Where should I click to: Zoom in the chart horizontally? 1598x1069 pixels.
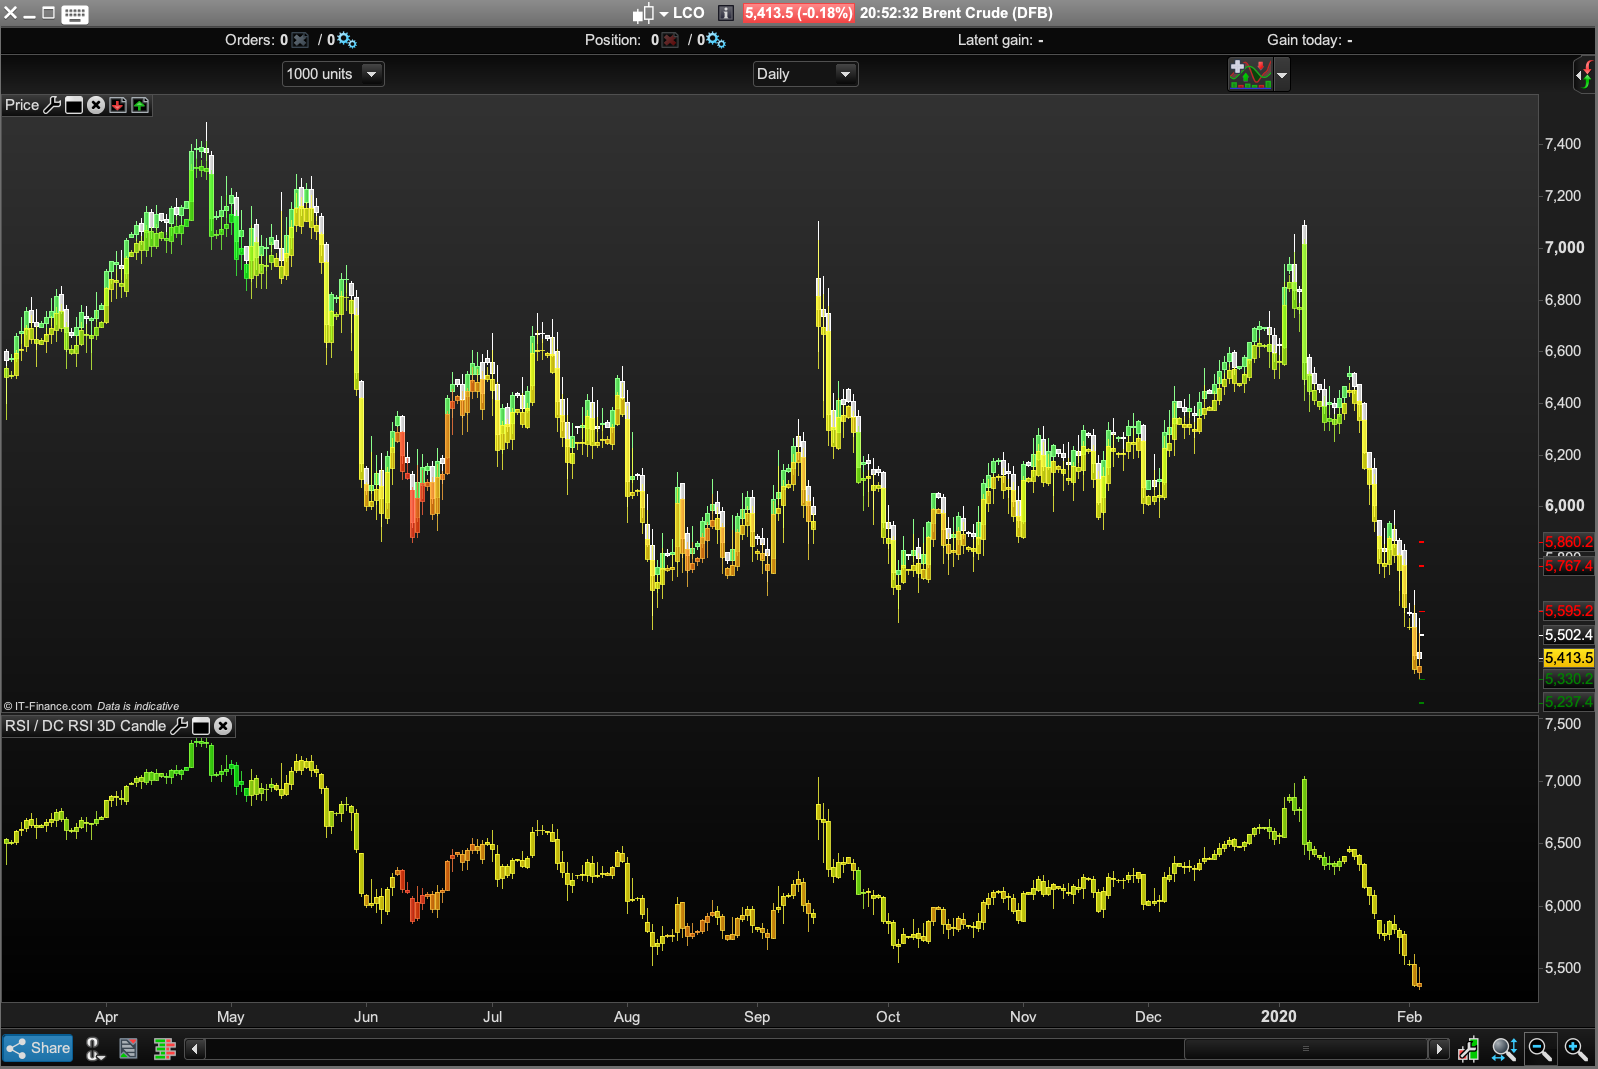(1576, 1049)
